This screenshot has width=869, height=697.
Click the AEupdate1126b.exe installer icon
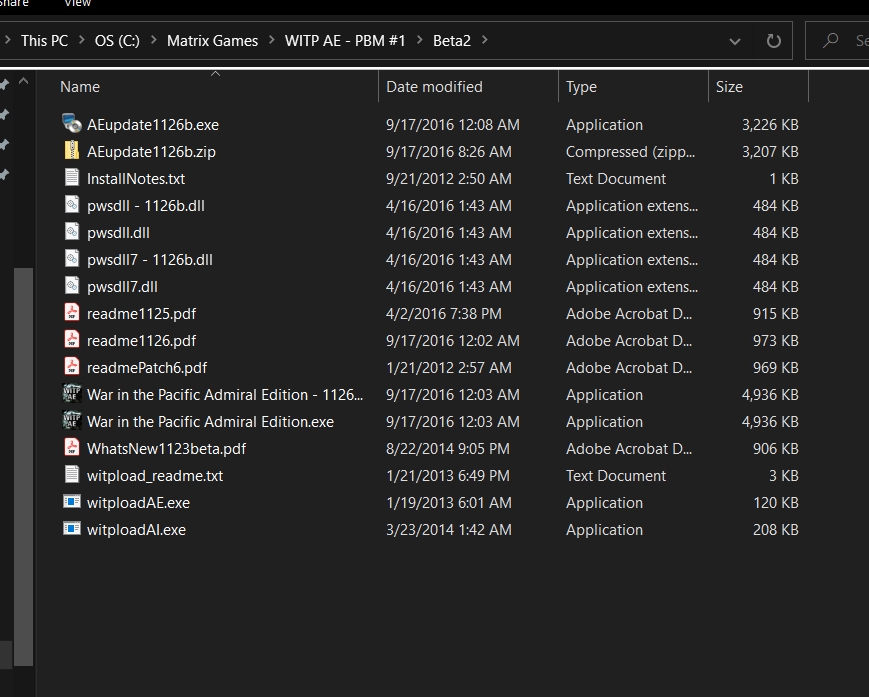[x=72, y=124]
